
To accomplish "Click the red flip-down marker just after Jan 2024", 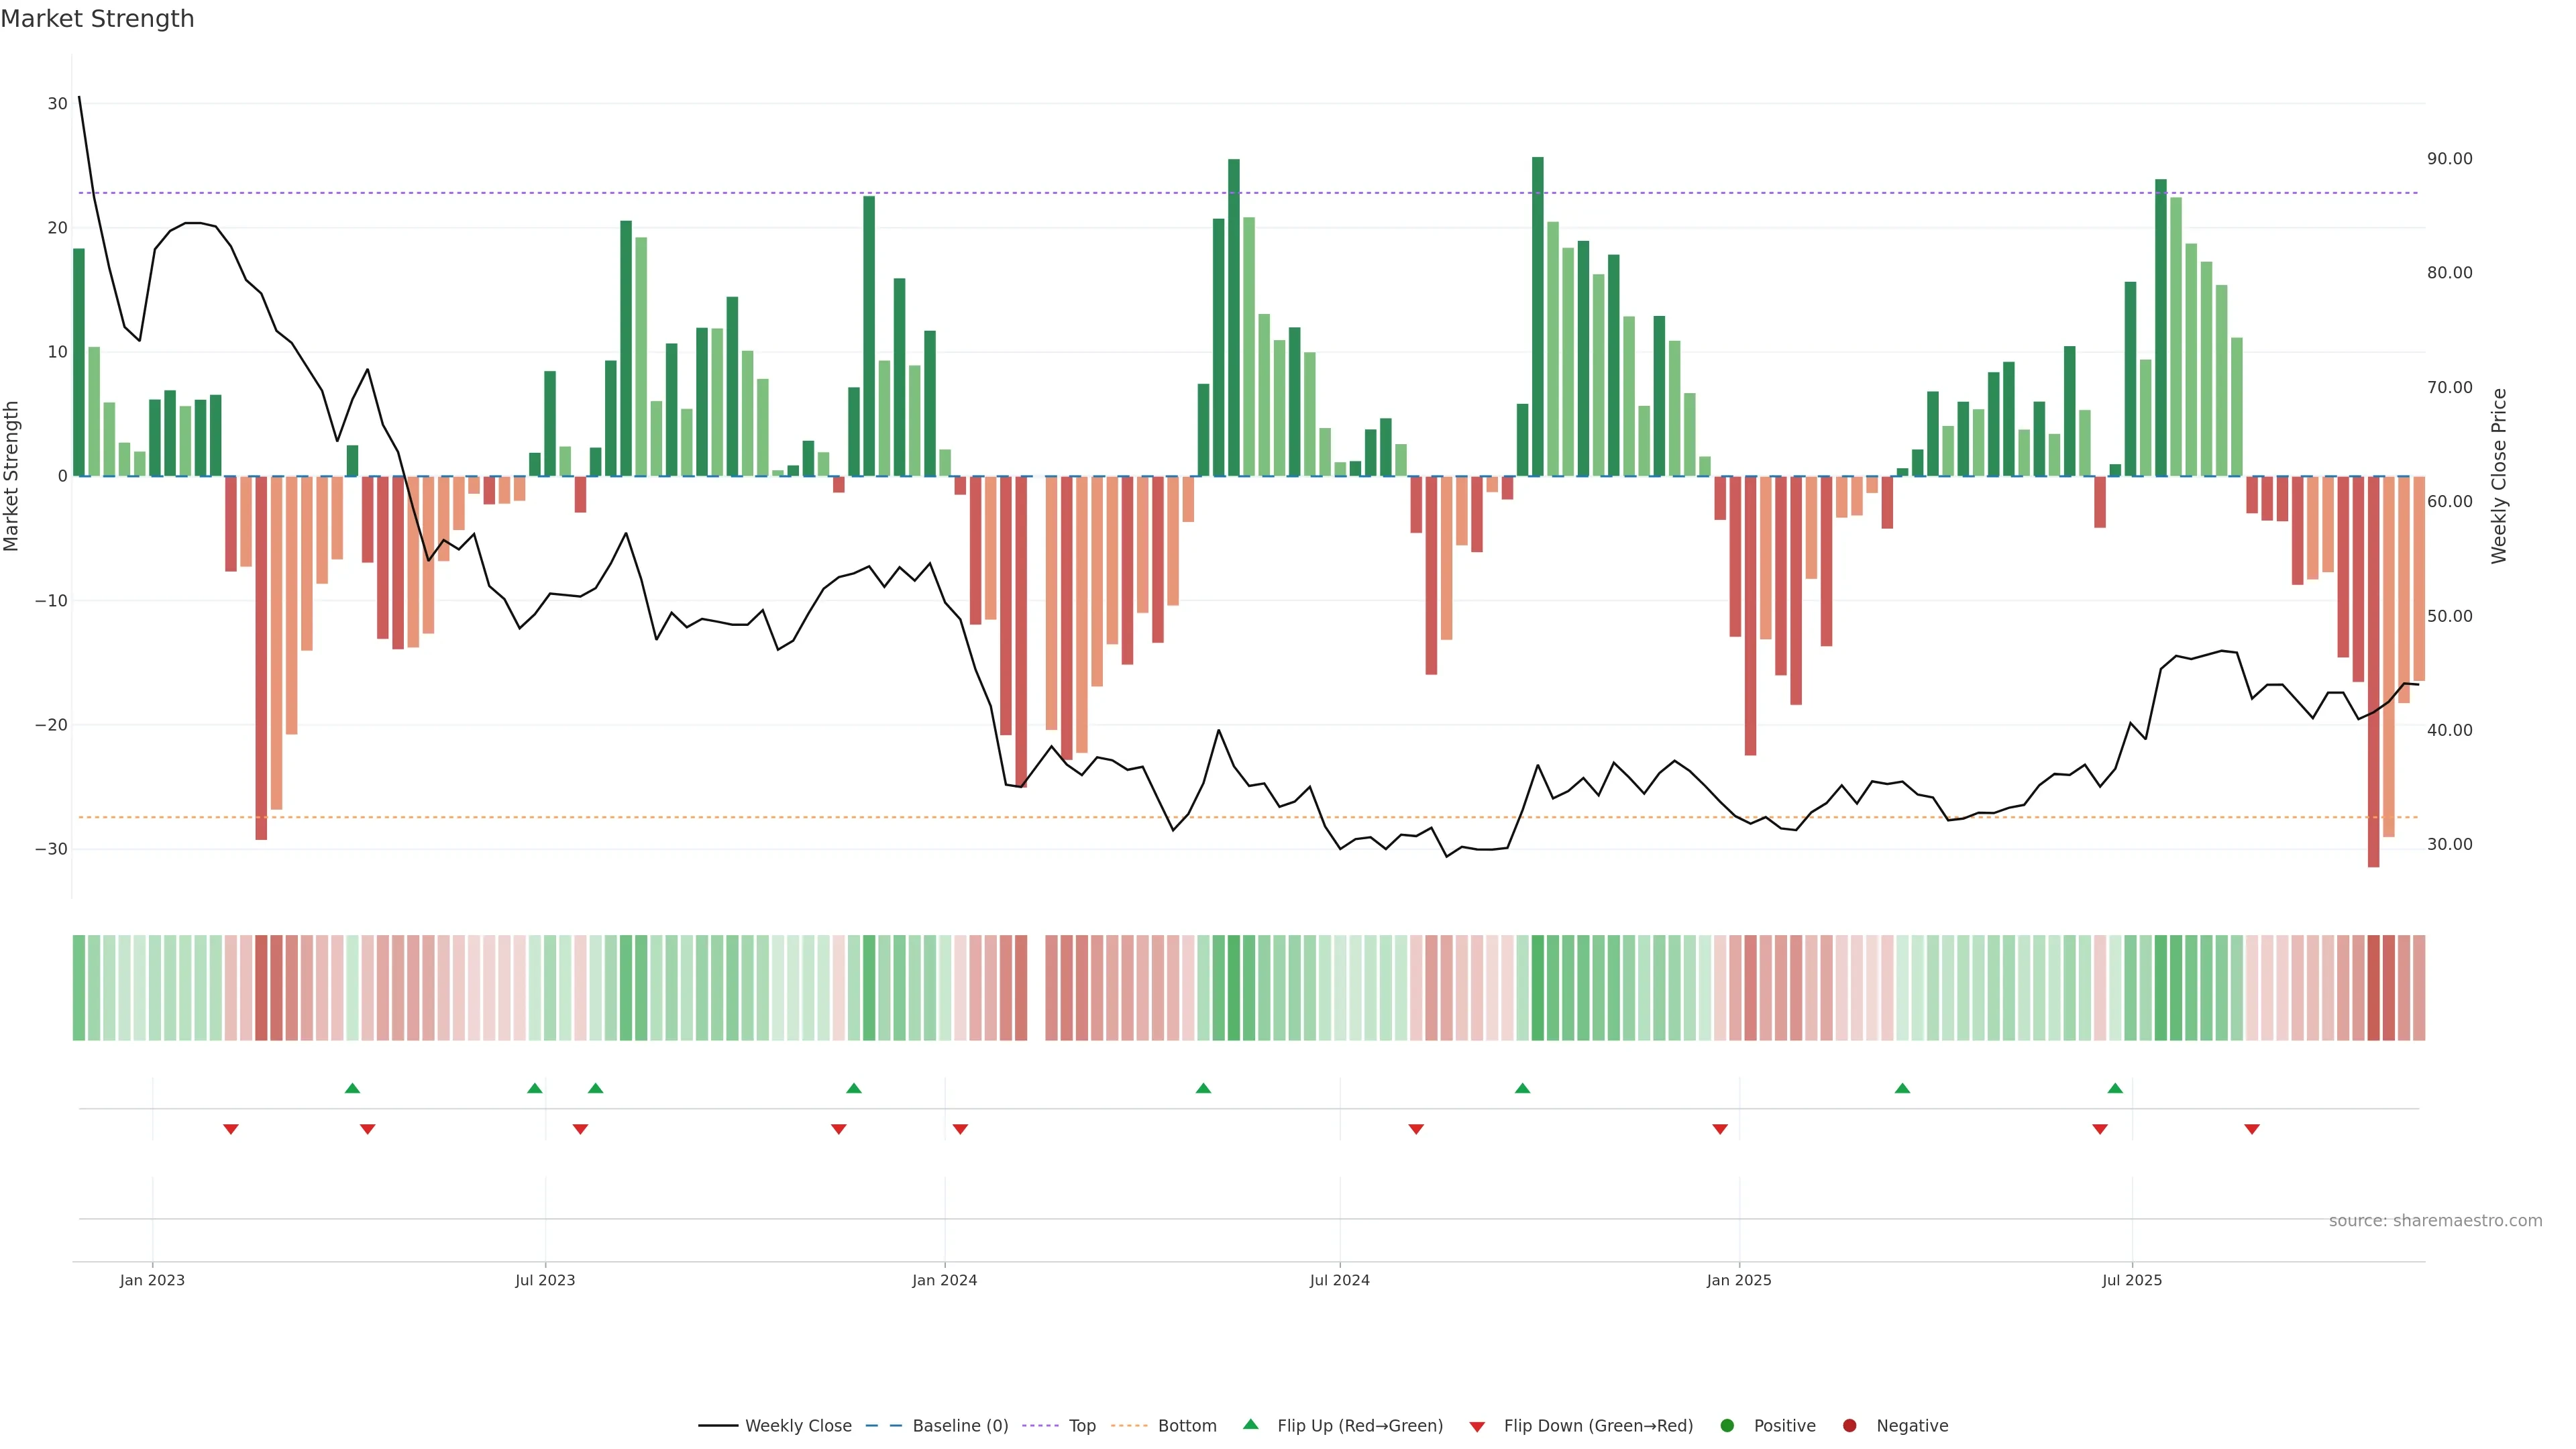I will [960, 1129].
